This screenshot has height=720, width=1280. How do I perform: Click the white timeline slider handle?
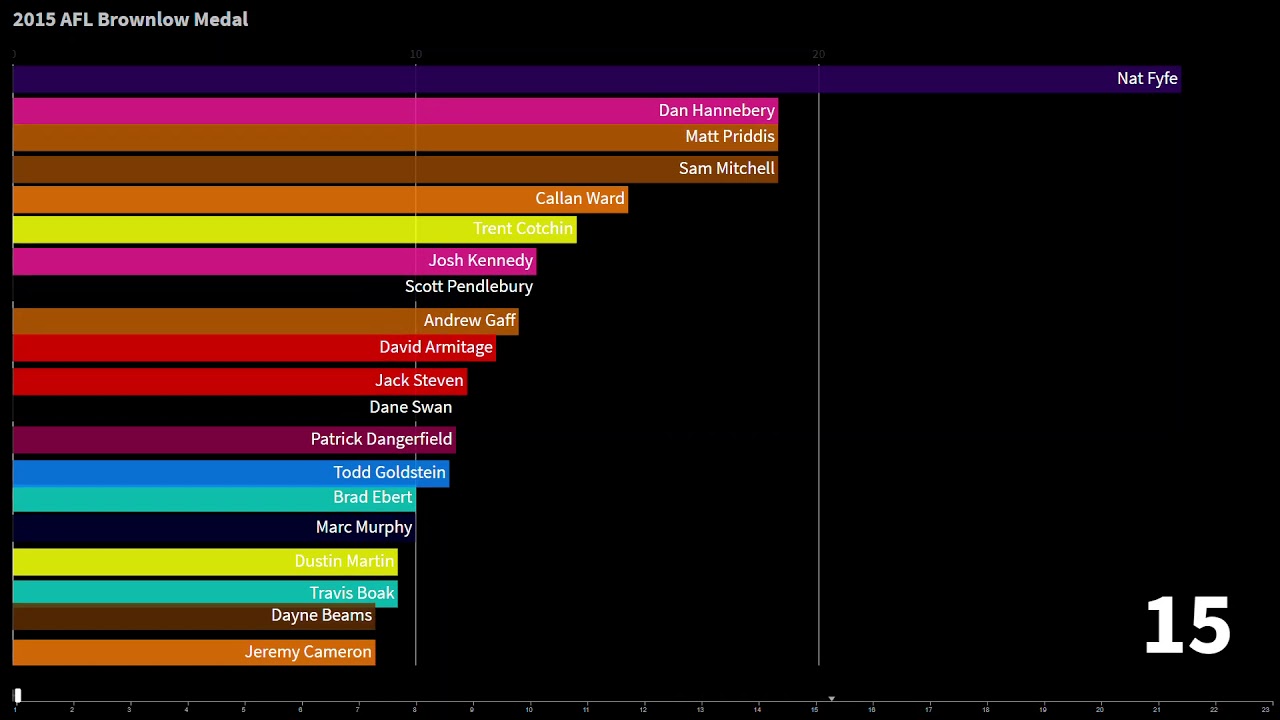[17, 695]
